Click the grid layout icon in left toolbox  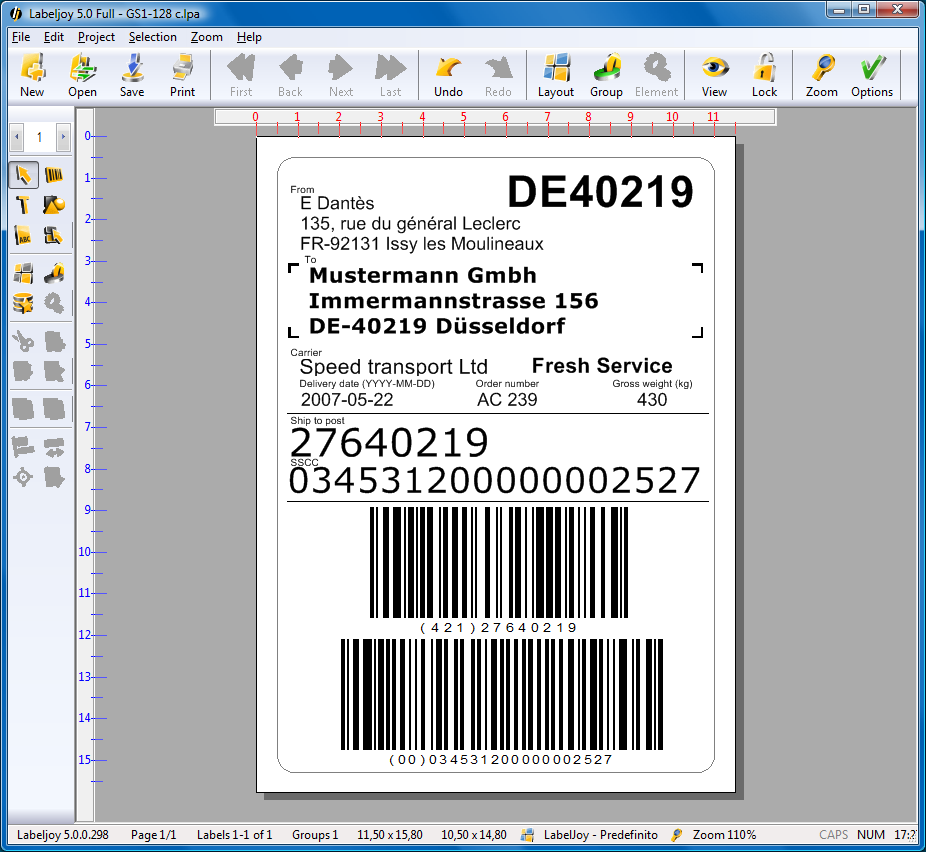[x=24, y=273]
